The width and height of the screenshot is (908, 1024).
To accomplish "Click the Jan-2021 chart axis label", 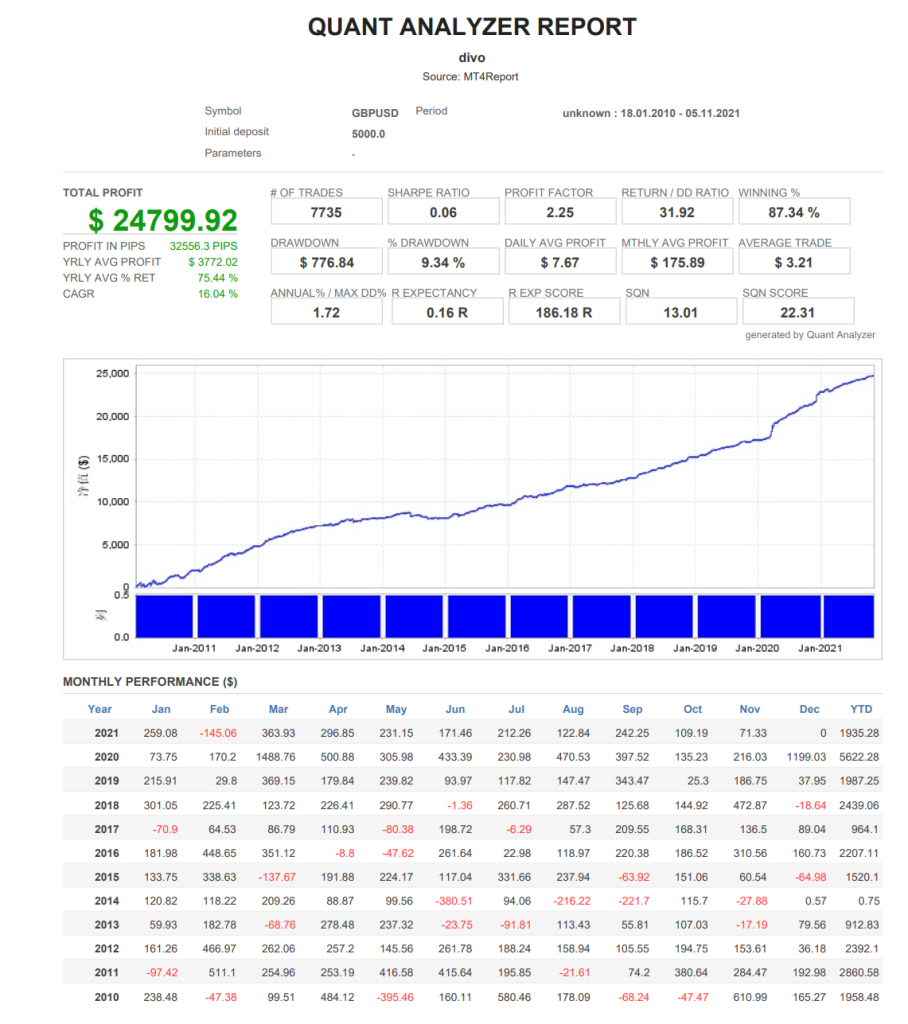I will pos(820,648).
